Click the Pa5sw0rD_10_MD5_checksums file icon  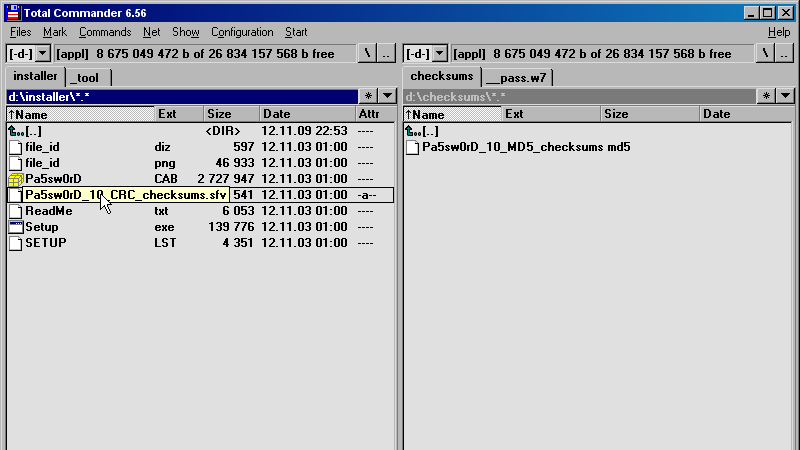coord(413,147)
